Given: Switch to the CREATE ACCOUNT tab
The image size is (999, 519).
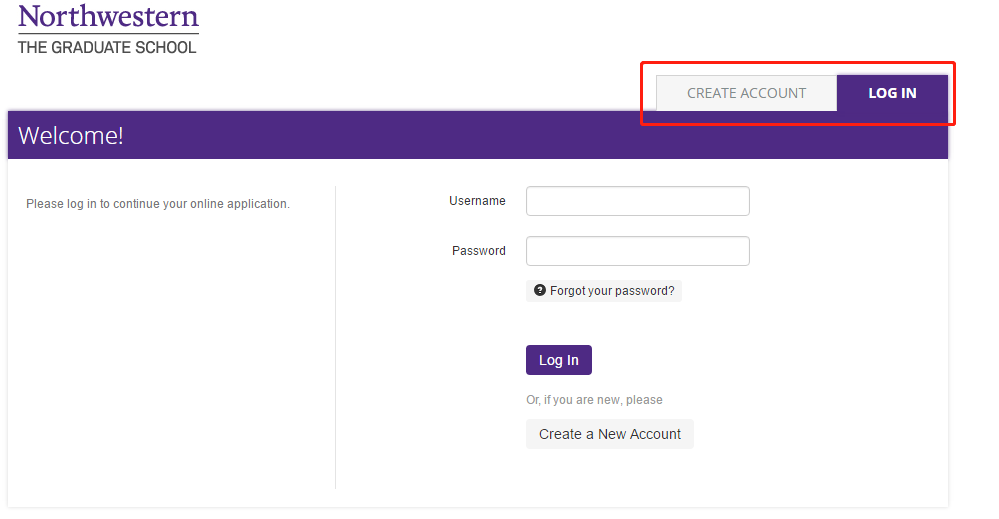Looking at the screenshot, I should (x=746, y=93).
